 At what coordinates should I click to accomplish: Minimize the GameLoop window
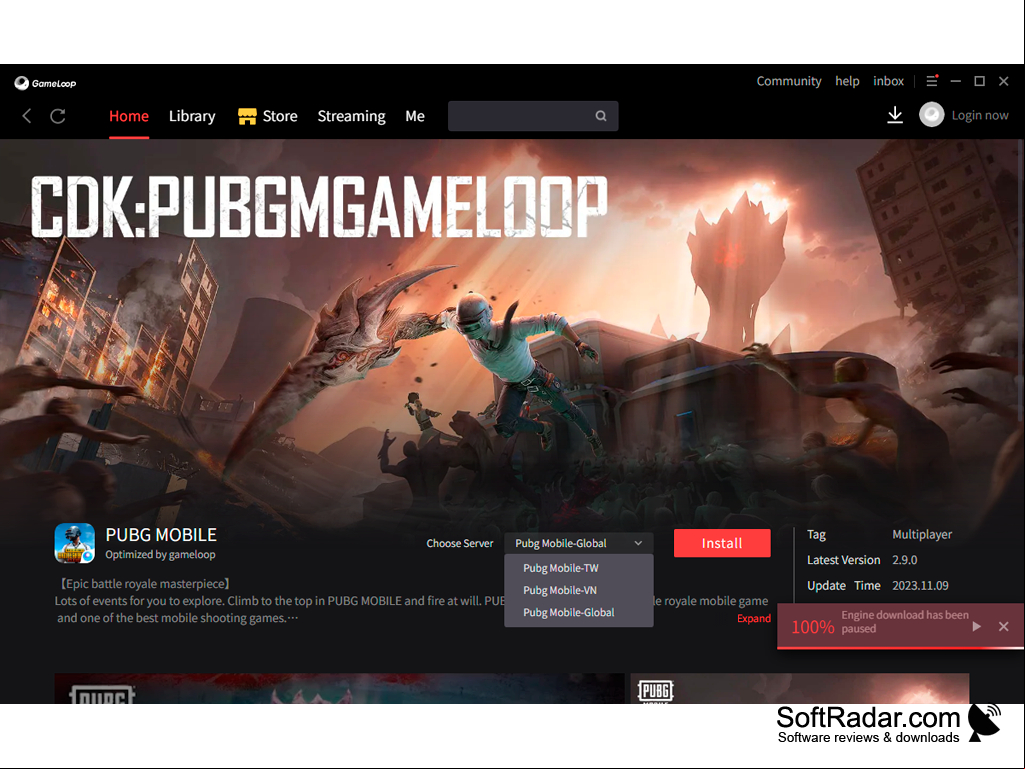pos(956,81)
